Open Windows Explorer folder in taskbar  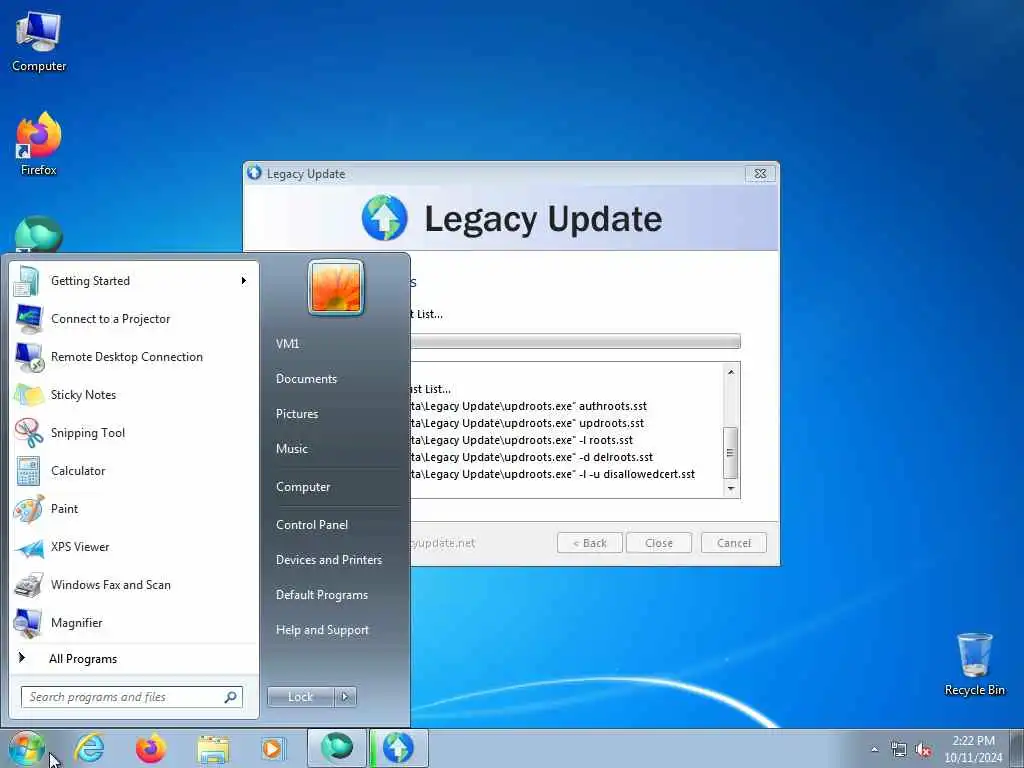213,748
